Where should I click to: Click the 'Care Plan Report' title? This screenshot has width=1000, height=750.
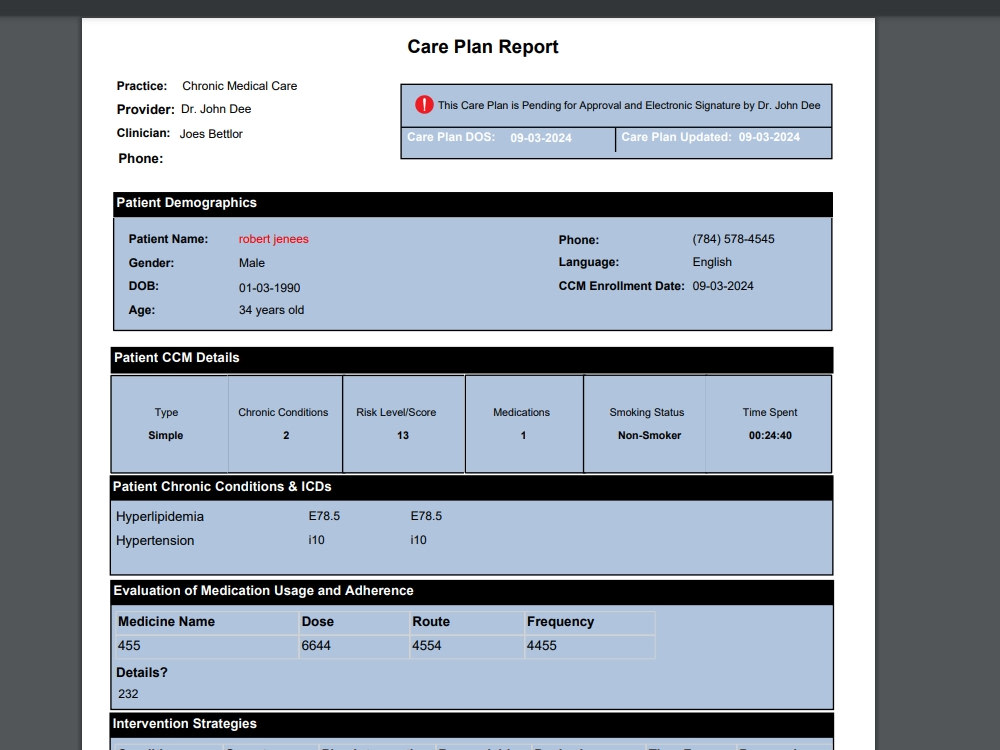483,47
